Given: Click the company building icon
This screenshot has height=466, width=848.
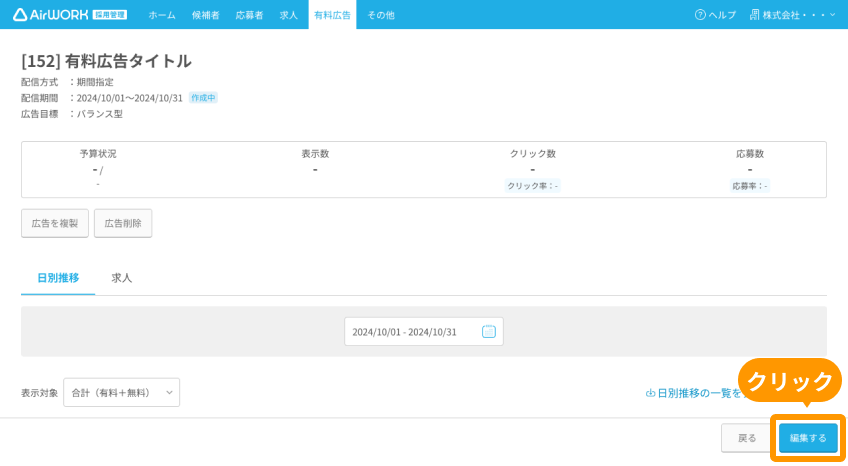Looking at the screenshot, I should coord(754,15).
